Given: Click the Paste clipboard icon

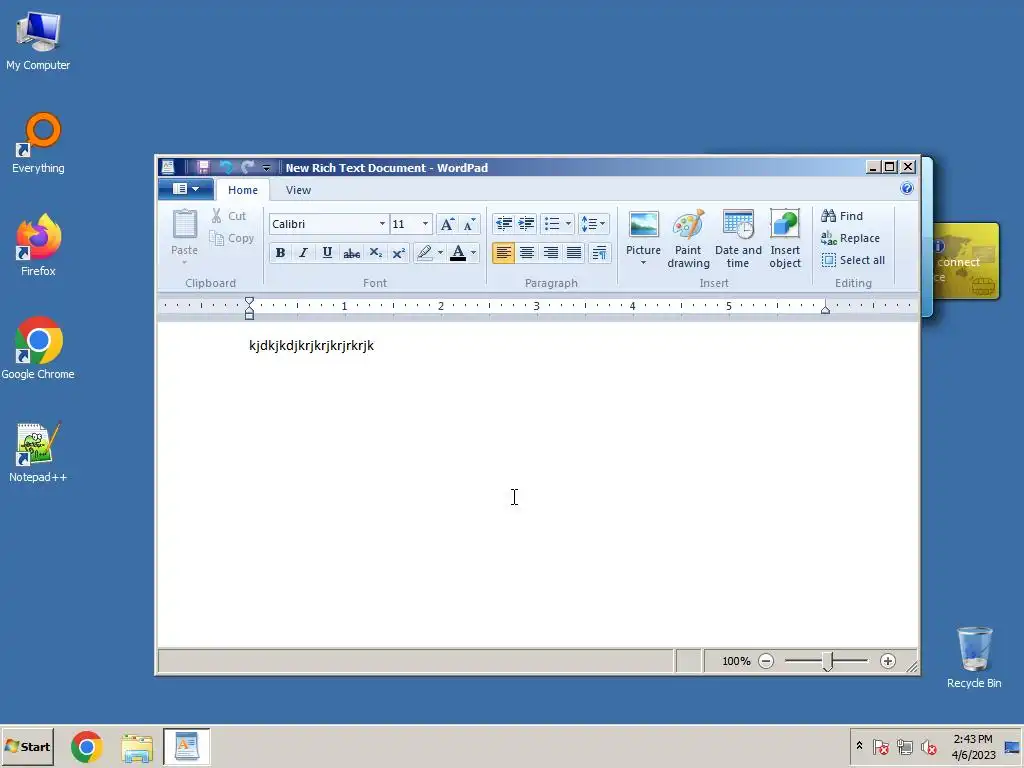Looking at the screenshot, I should pyautogui.click(x=184, y=225).
